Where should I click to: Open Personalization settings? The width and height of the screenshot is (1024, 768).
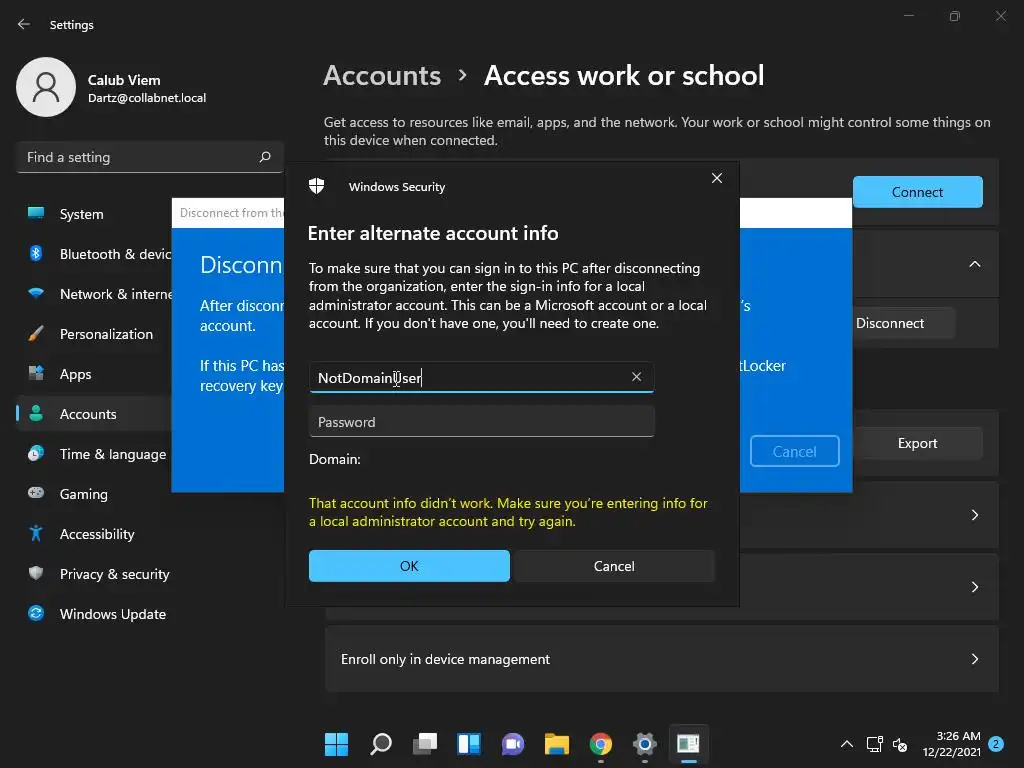(x=106, y=334)
